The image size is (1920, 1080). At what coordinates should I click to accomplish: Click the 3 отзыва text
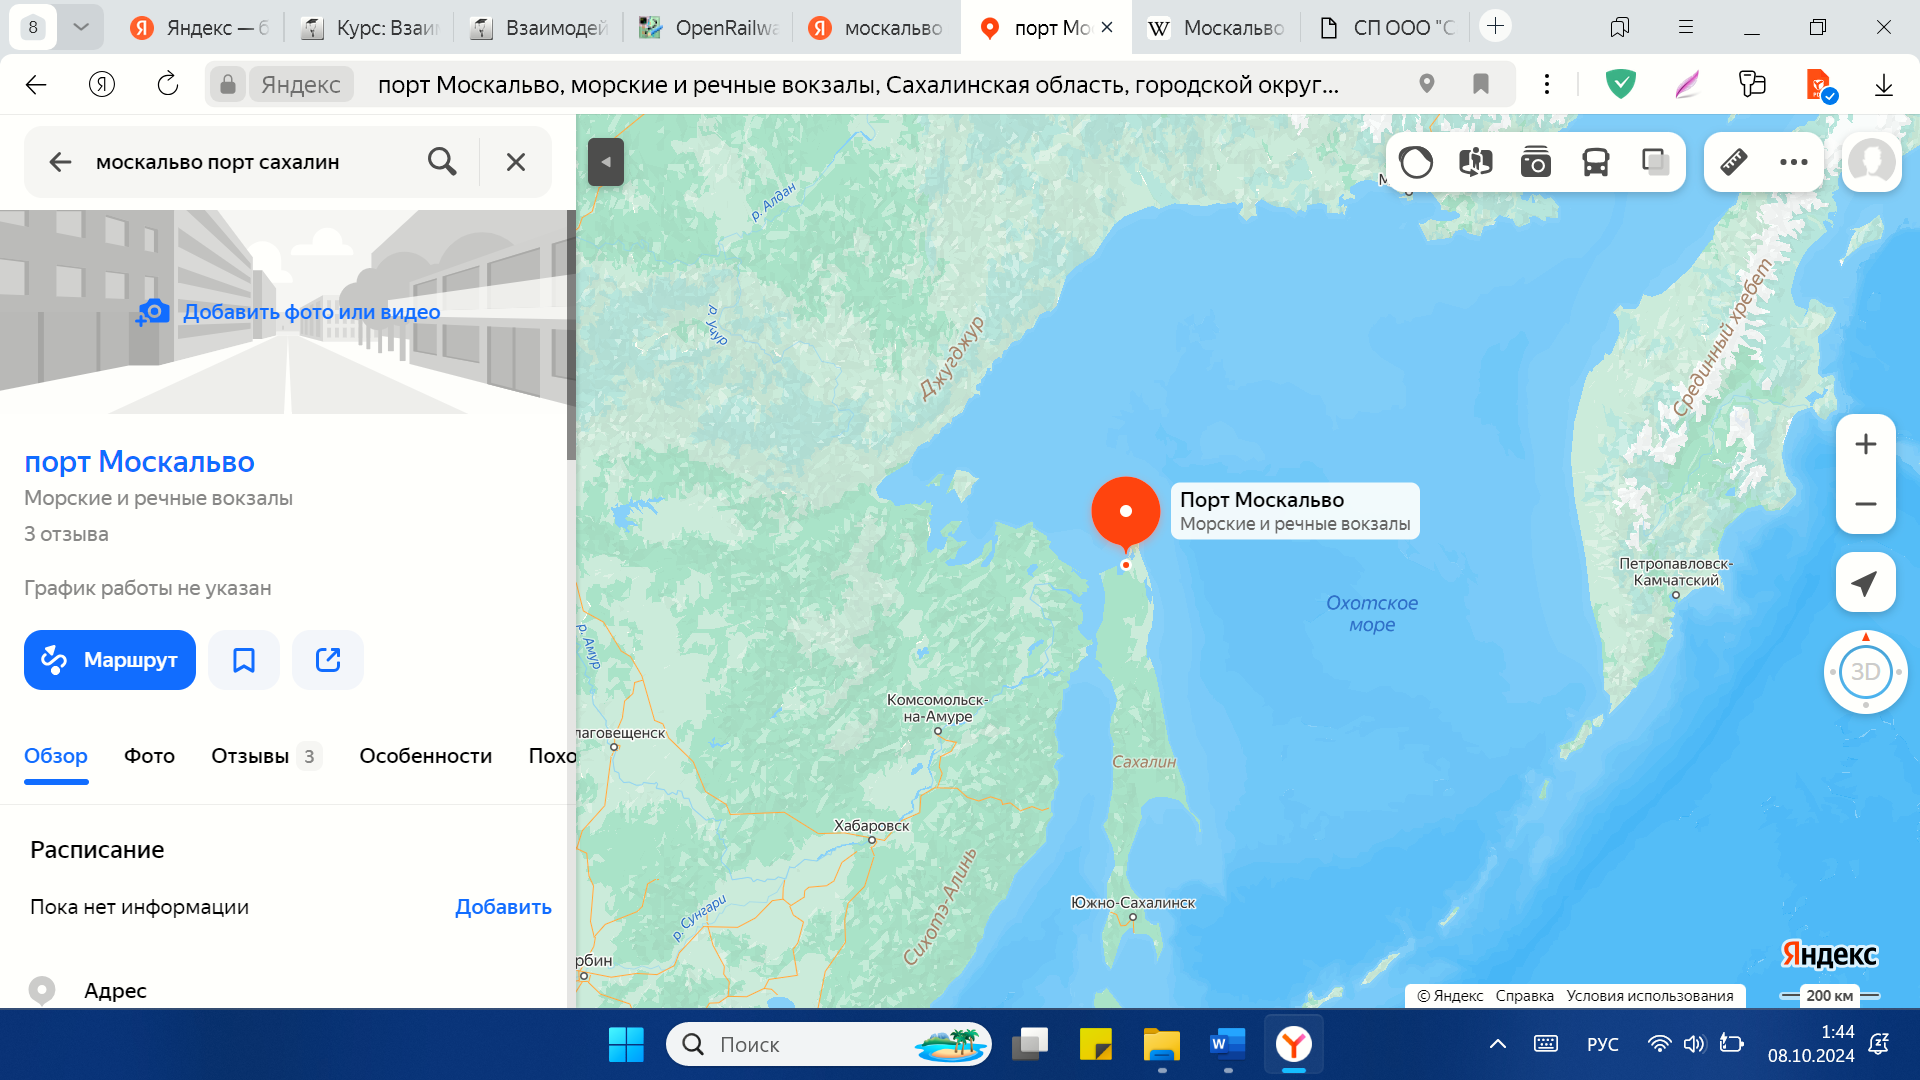66,534
